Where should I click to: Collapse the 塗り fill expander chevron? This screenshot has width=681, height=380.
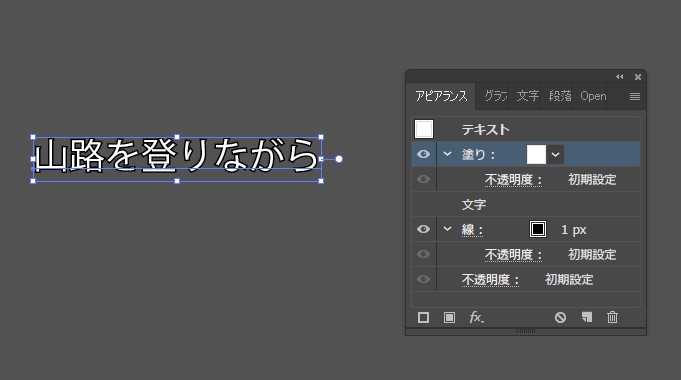coord(447,154)
